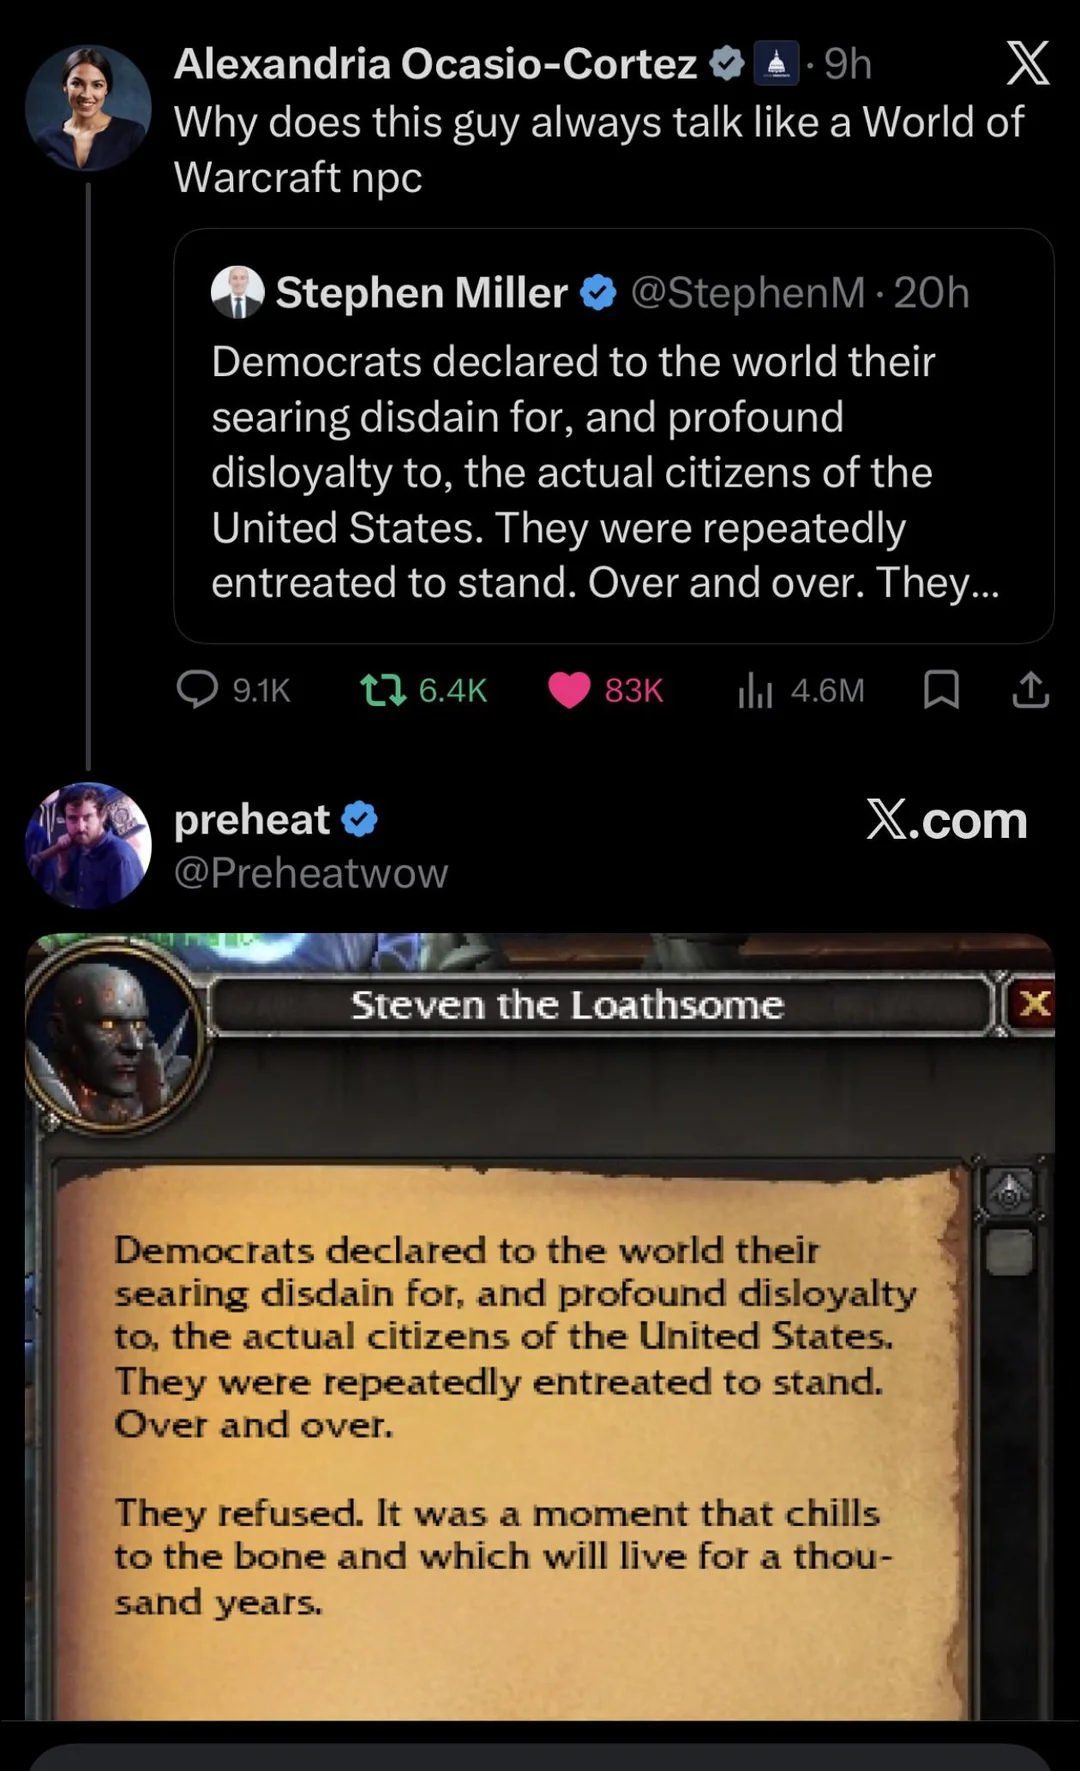1080x1771 pixels.
Task: Click the quest text scrollbar thumb
Action: pos(1010,1252)
